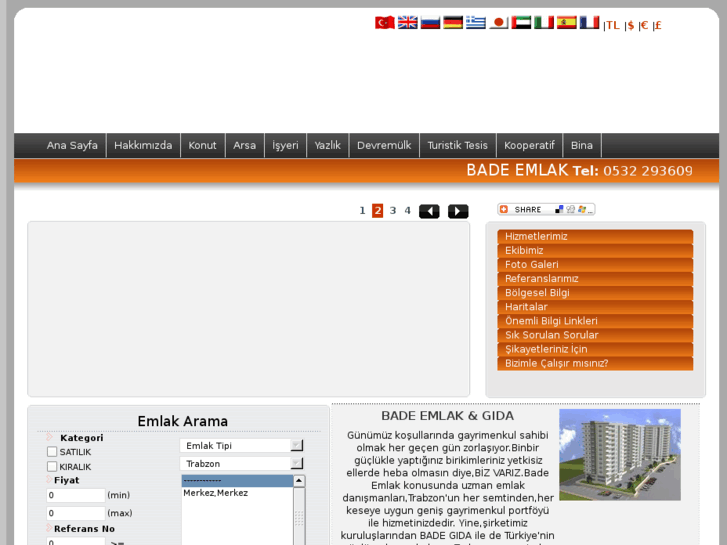
Task: Tick the KIRALIK checkbox
Action: click(52, 467)
